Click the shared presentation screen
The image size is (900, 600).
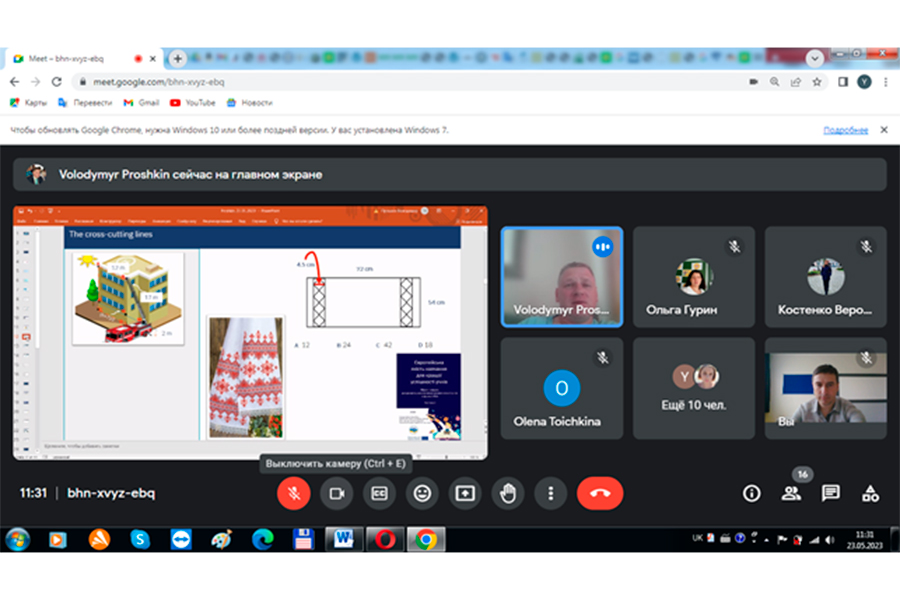point(250,333)
